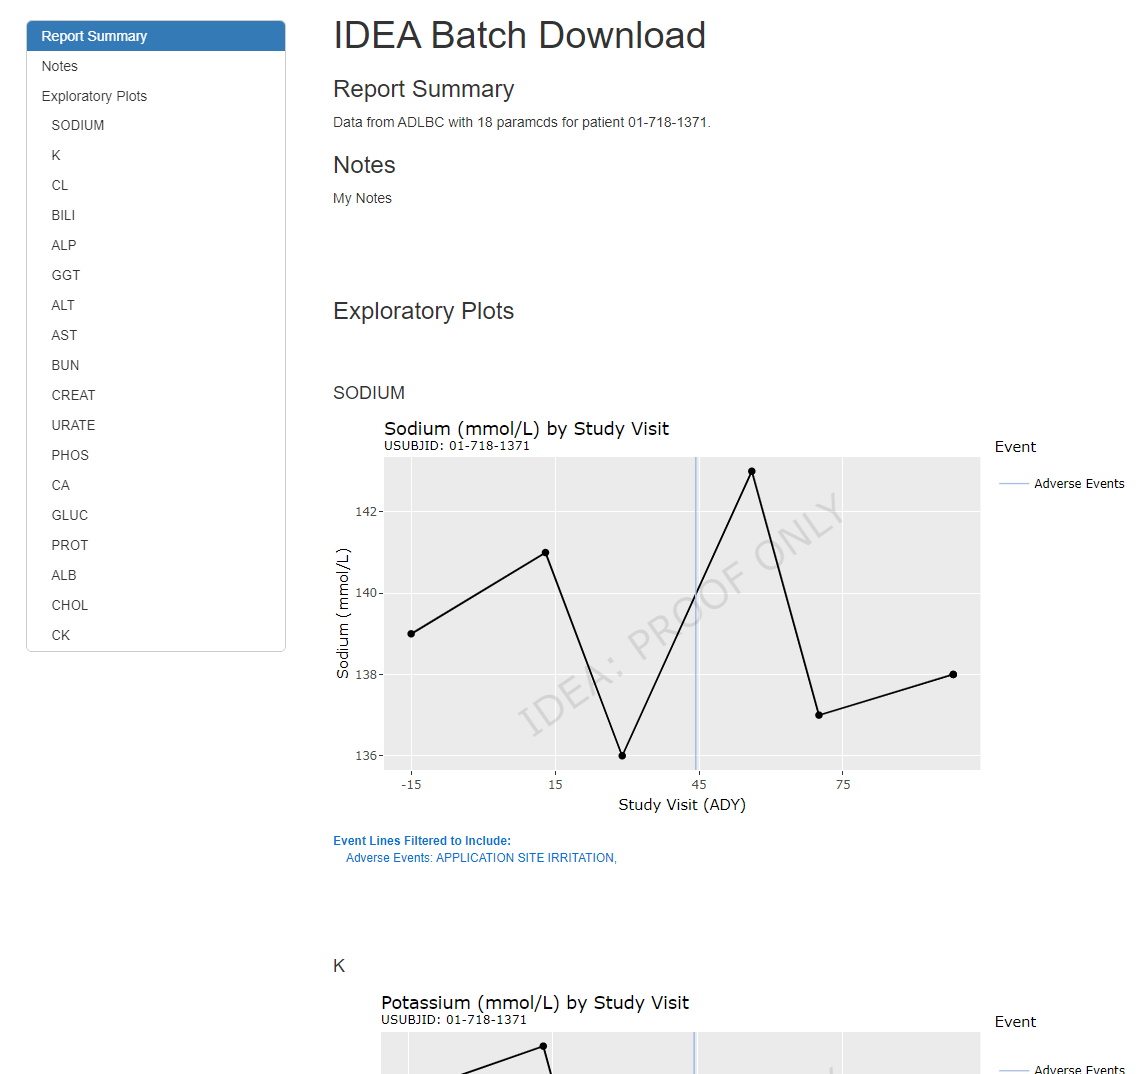This screenshot has width=1143, height=1074.
Task: Open the URATE plot link
Action: 155,425
